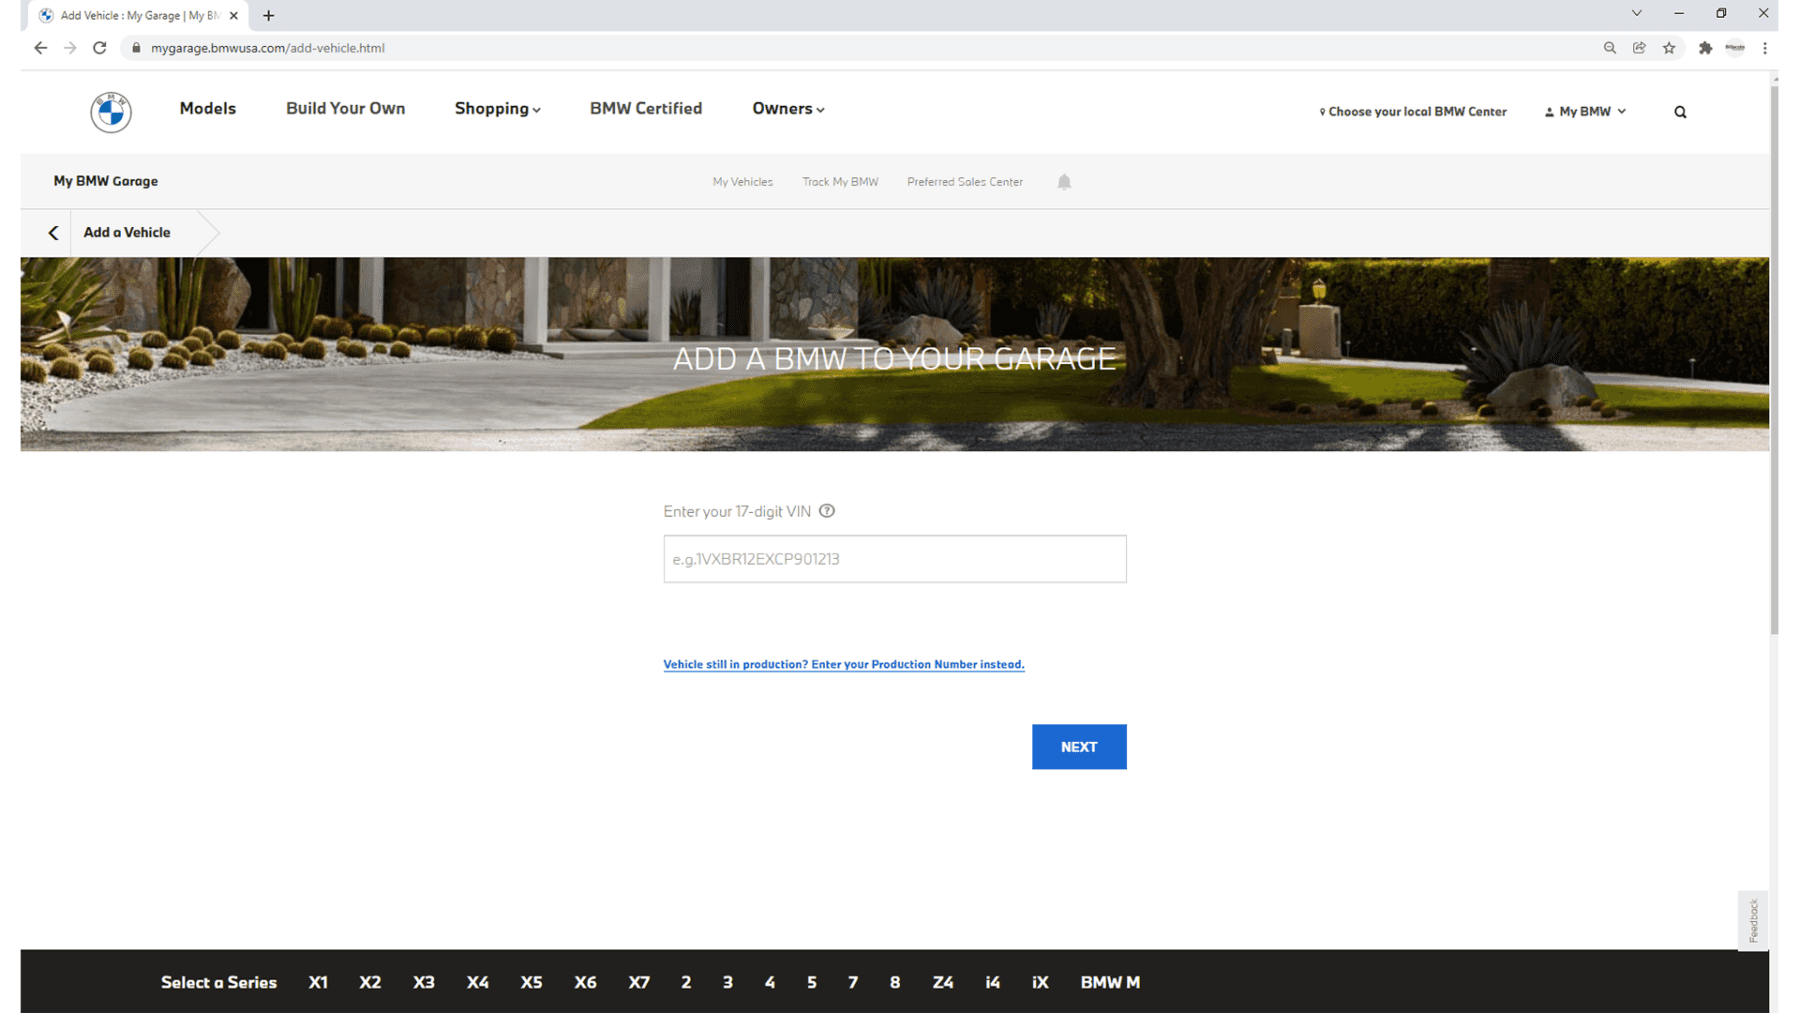Expand the Owners dropdown menu

788,109
